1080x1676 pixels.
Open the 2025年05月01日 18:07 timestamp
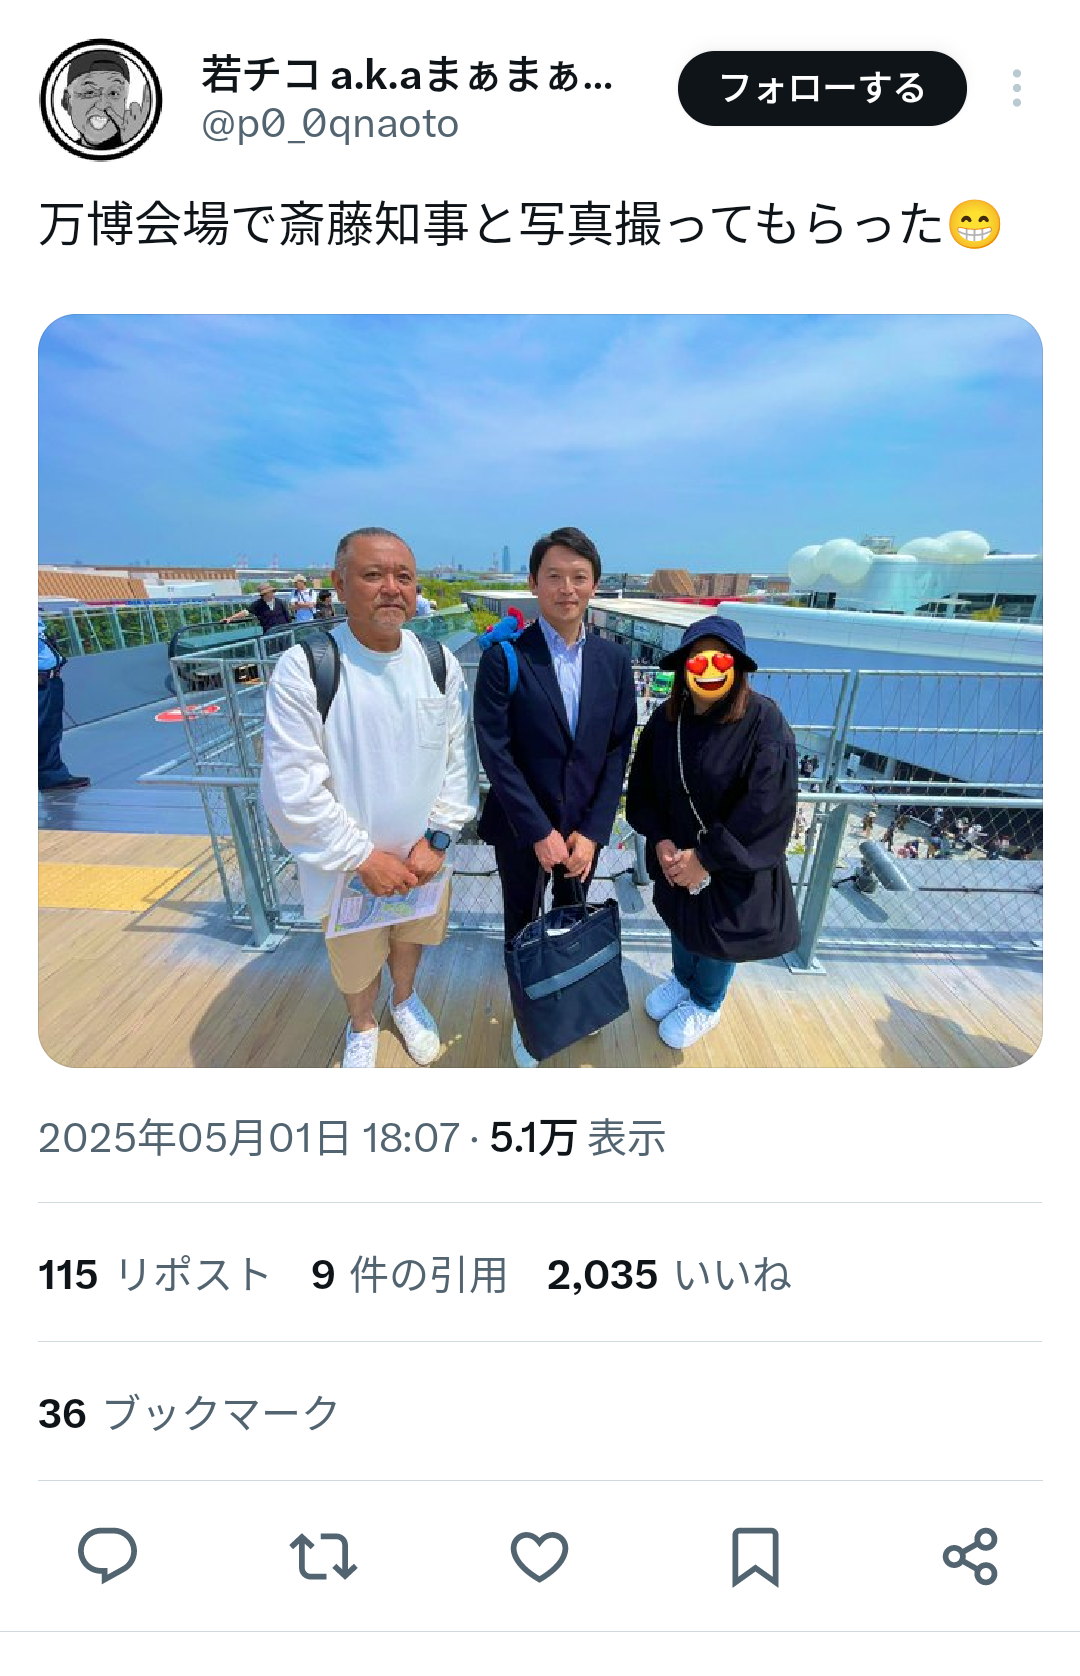click(x=249, y=1138)
